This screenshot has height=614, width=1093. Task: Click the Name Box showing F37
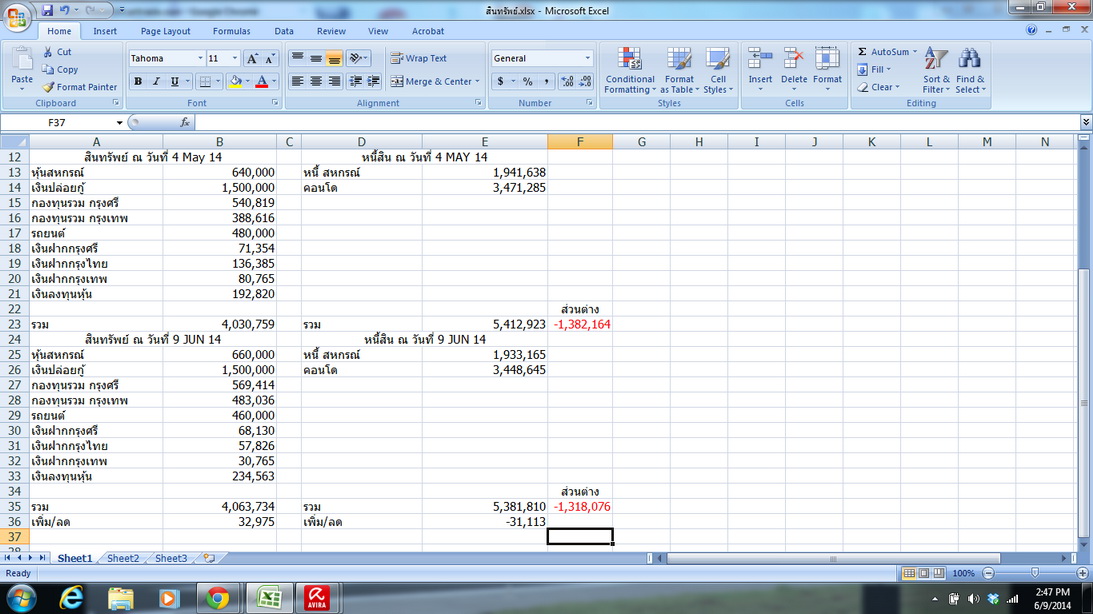(63, 123)
